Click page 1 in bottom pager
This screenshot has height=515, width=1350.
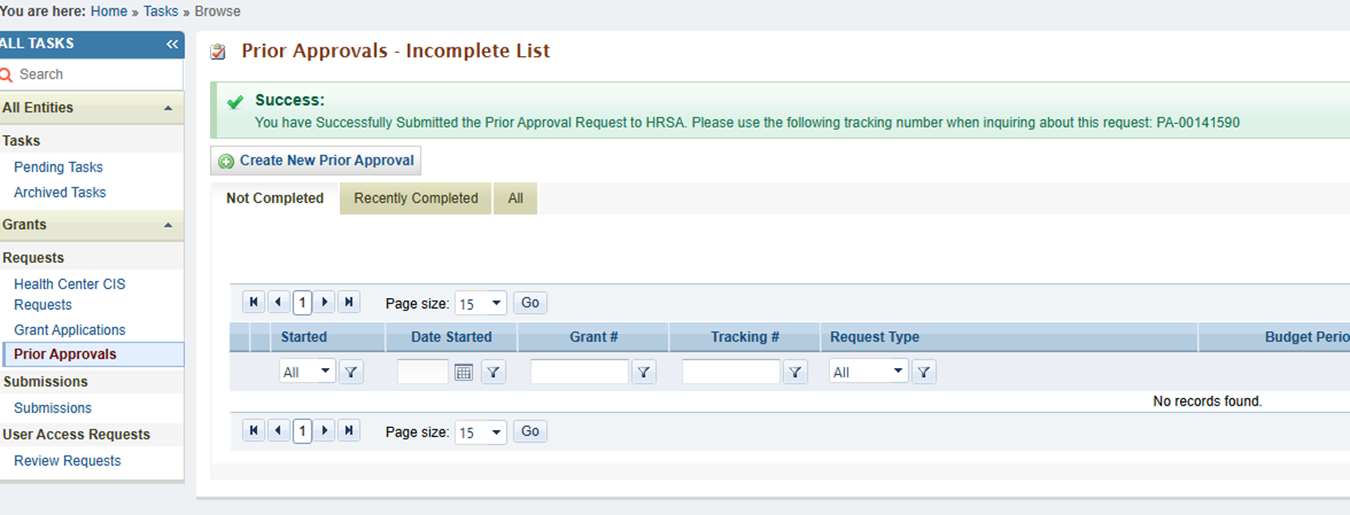pyautogui.click(x=302, y=431)
